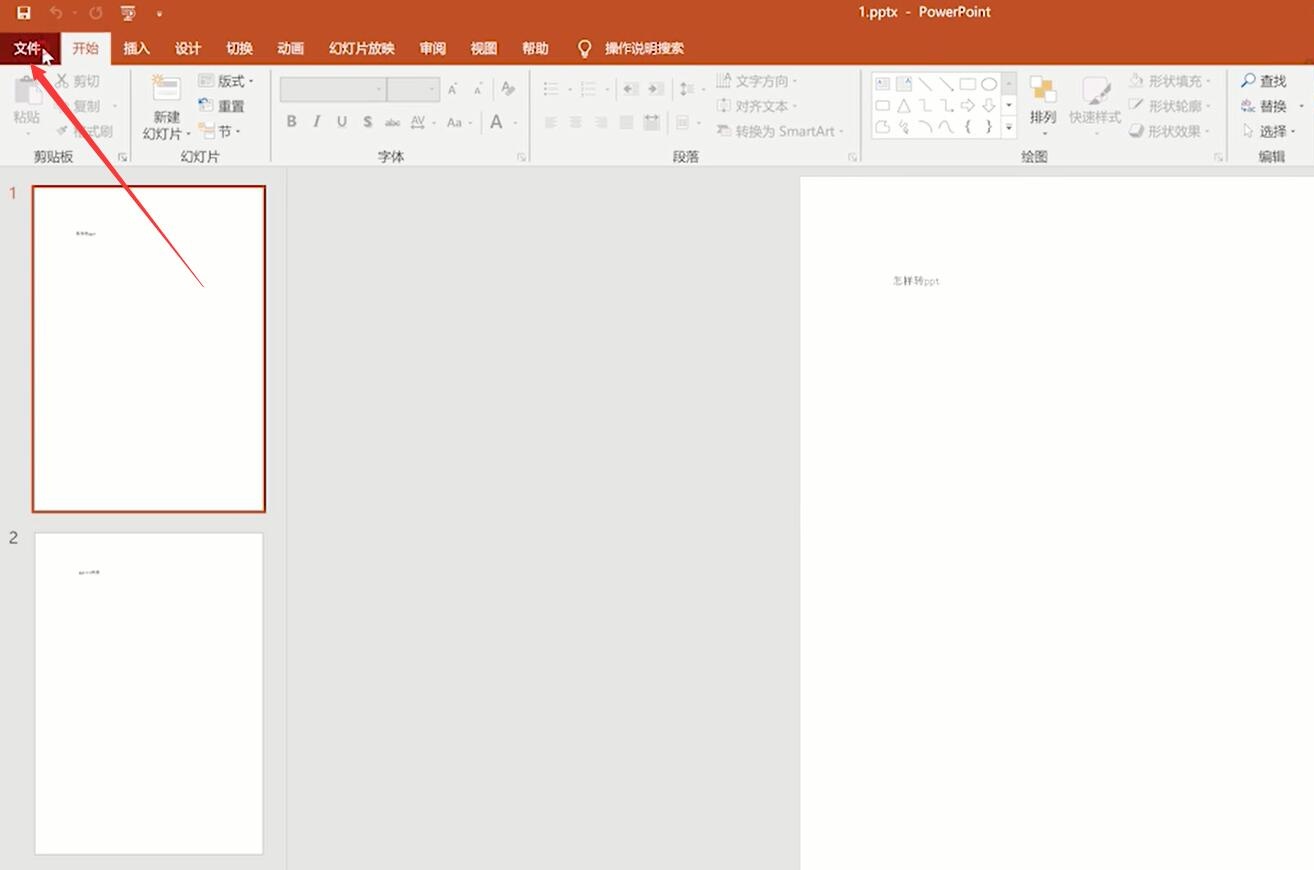Image resolution: width=1314 pixels, height=870 pixels.
Task: Click the Undo arrow in quick access toolbar
Action: pos(56,13)
